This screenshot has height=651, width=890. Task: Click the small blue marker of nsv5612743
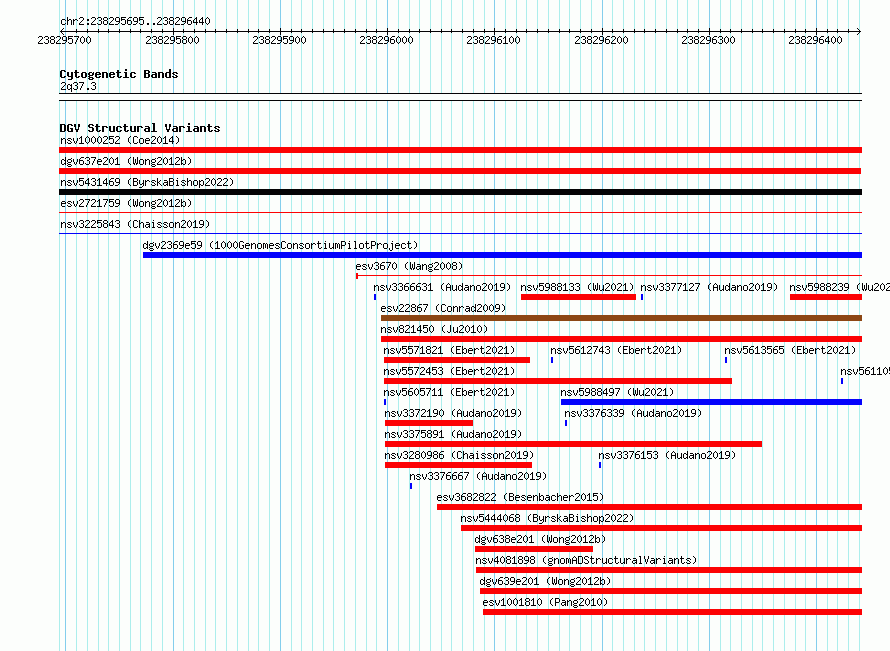(552, 360)
